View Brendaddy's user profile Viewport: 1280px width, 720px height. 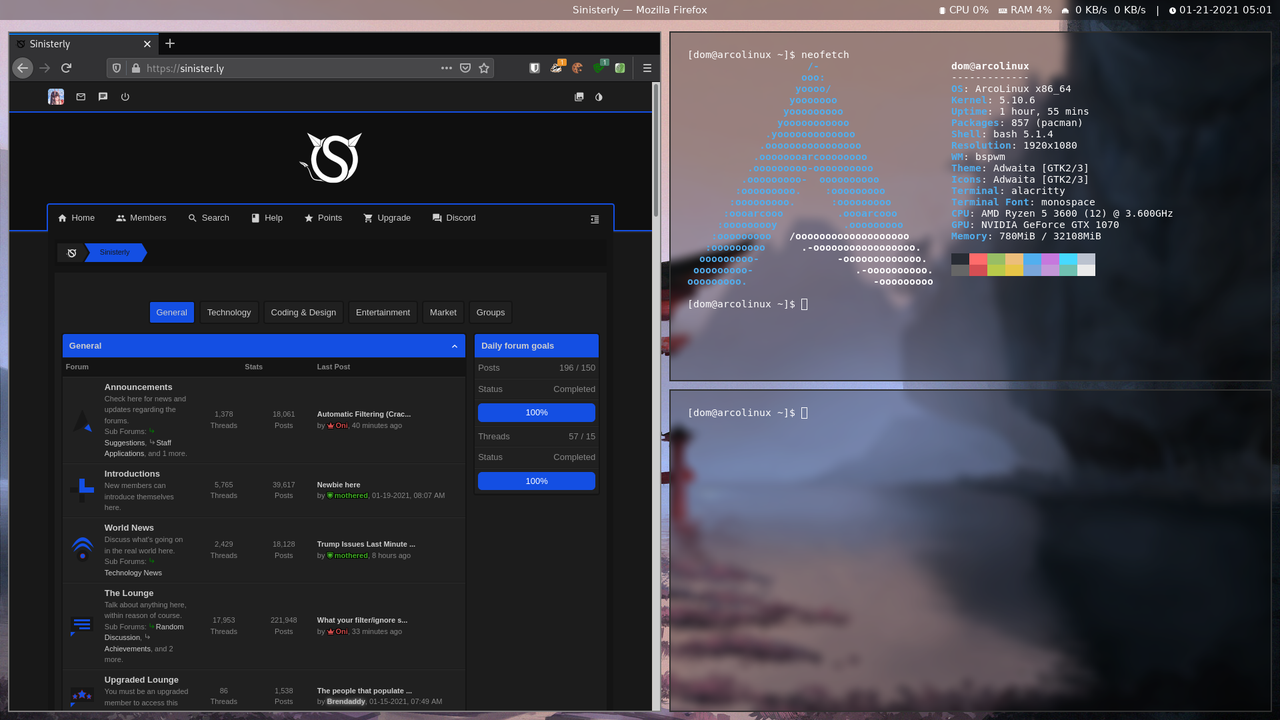[x=346, y=702]
